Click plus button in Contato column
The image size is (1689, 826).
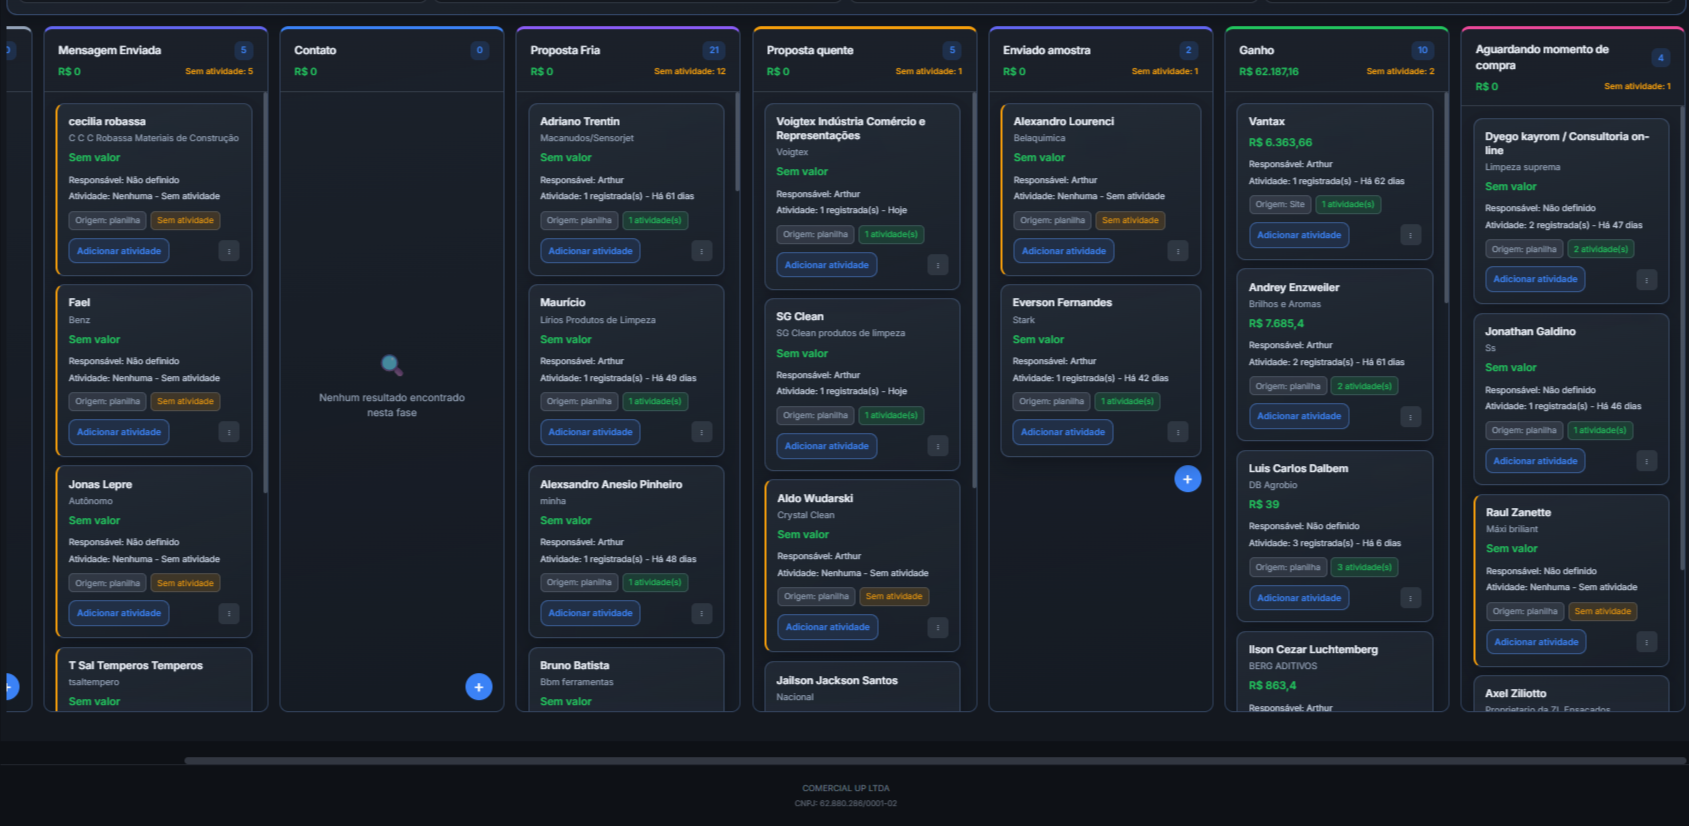(478, 687)
